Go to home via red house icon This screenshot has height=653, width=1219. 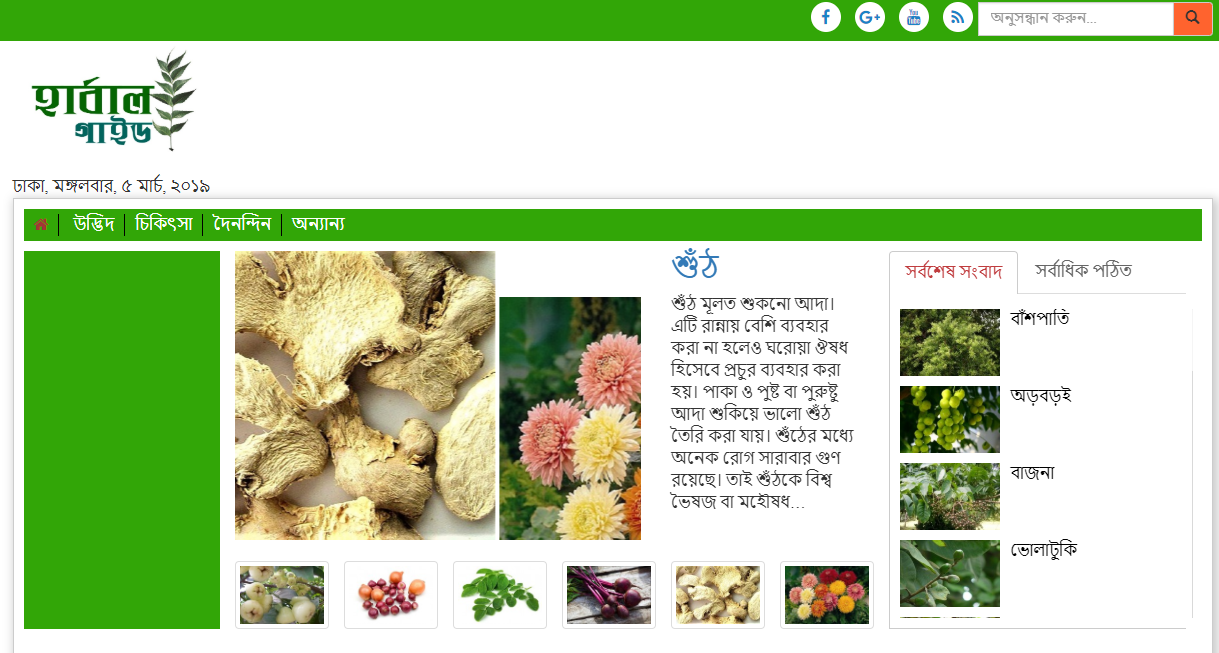pyautogui.click(x=41, y=224)
